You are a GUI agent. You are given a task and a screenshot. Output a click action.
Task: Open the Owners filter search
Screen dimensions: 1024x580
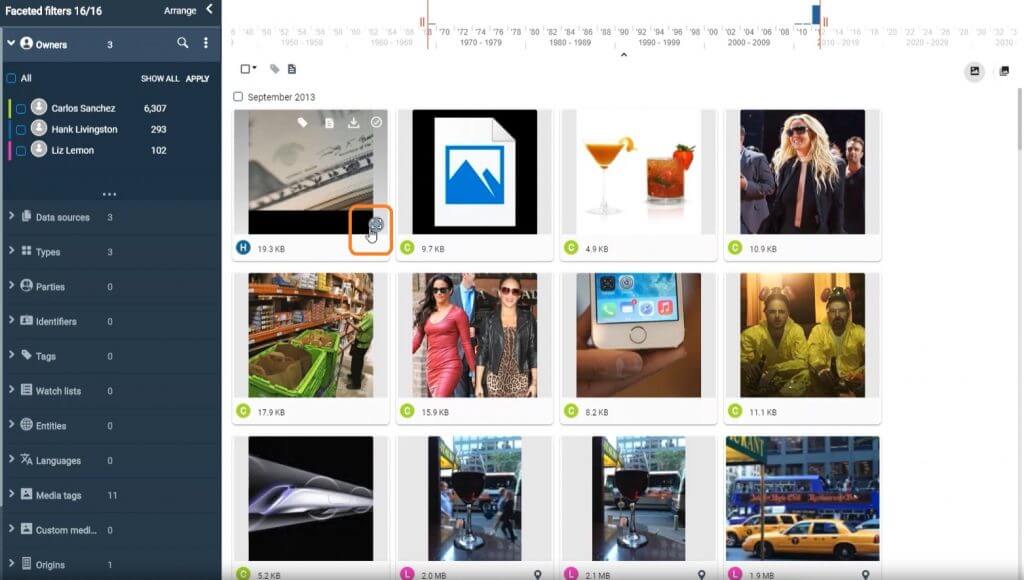(183, 43)
